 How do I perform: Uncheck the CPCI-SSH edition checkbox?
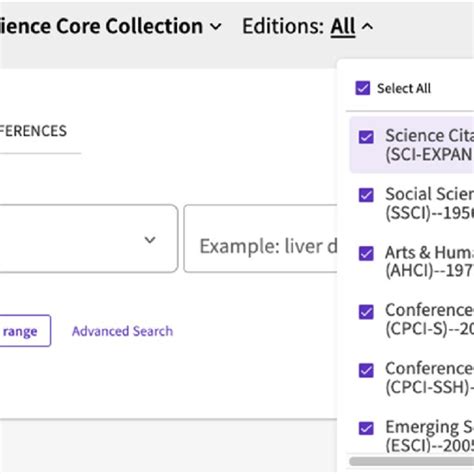tap(366, 370)
